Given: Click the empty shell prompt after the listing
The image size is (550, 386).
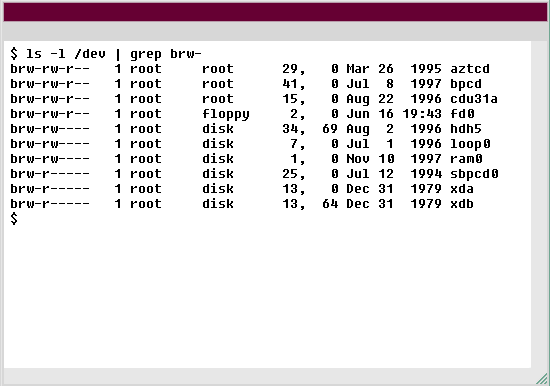Looking at the screenshot, I should [x=14, y=219].
